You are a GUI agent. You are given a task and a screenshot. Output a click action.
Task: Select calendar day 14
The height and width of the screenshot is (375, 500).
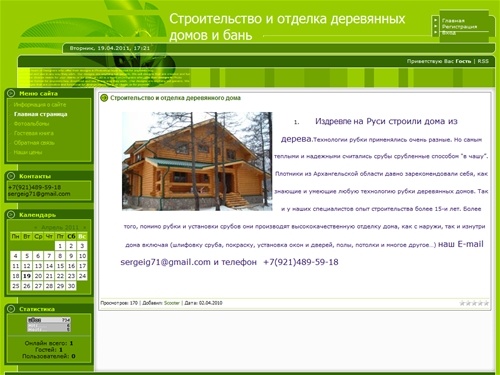pos(49,266)
